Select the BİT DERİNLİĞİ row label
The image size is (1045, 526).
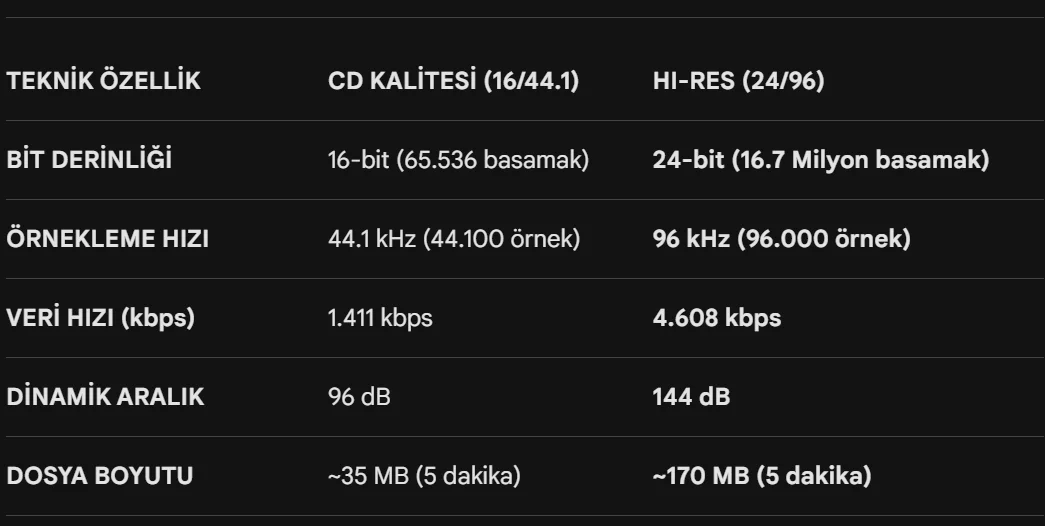coord(89,160)
